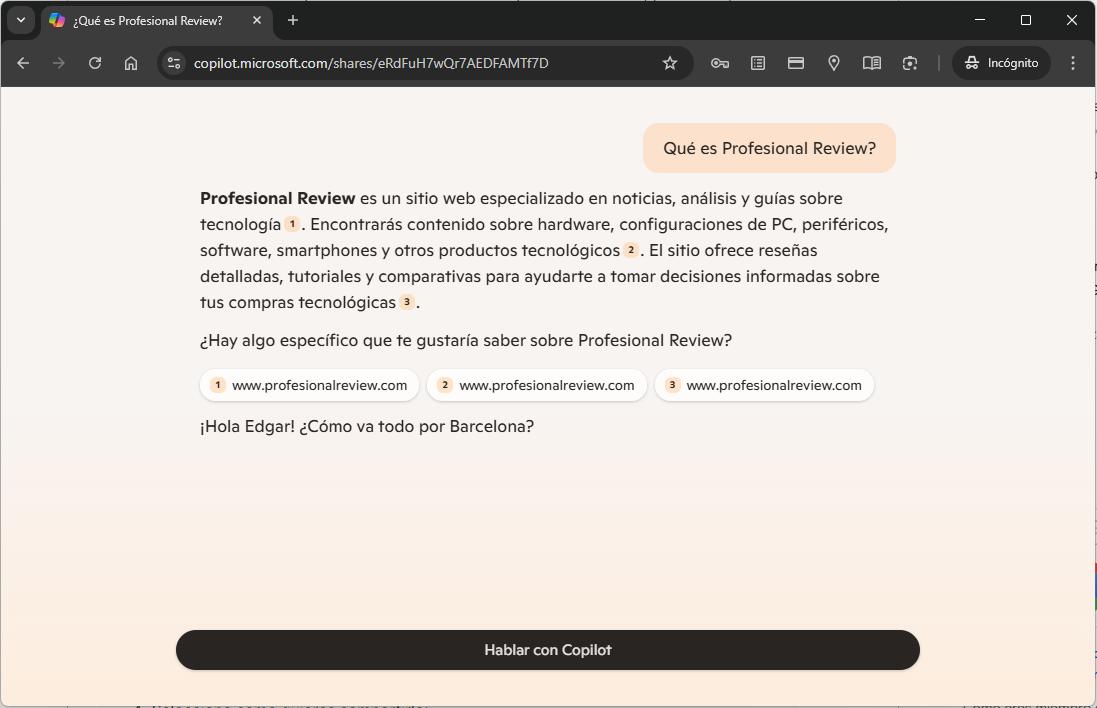Go back to the previous page
The width and height of the screenshot is (1097, 708).
point(23,63)
